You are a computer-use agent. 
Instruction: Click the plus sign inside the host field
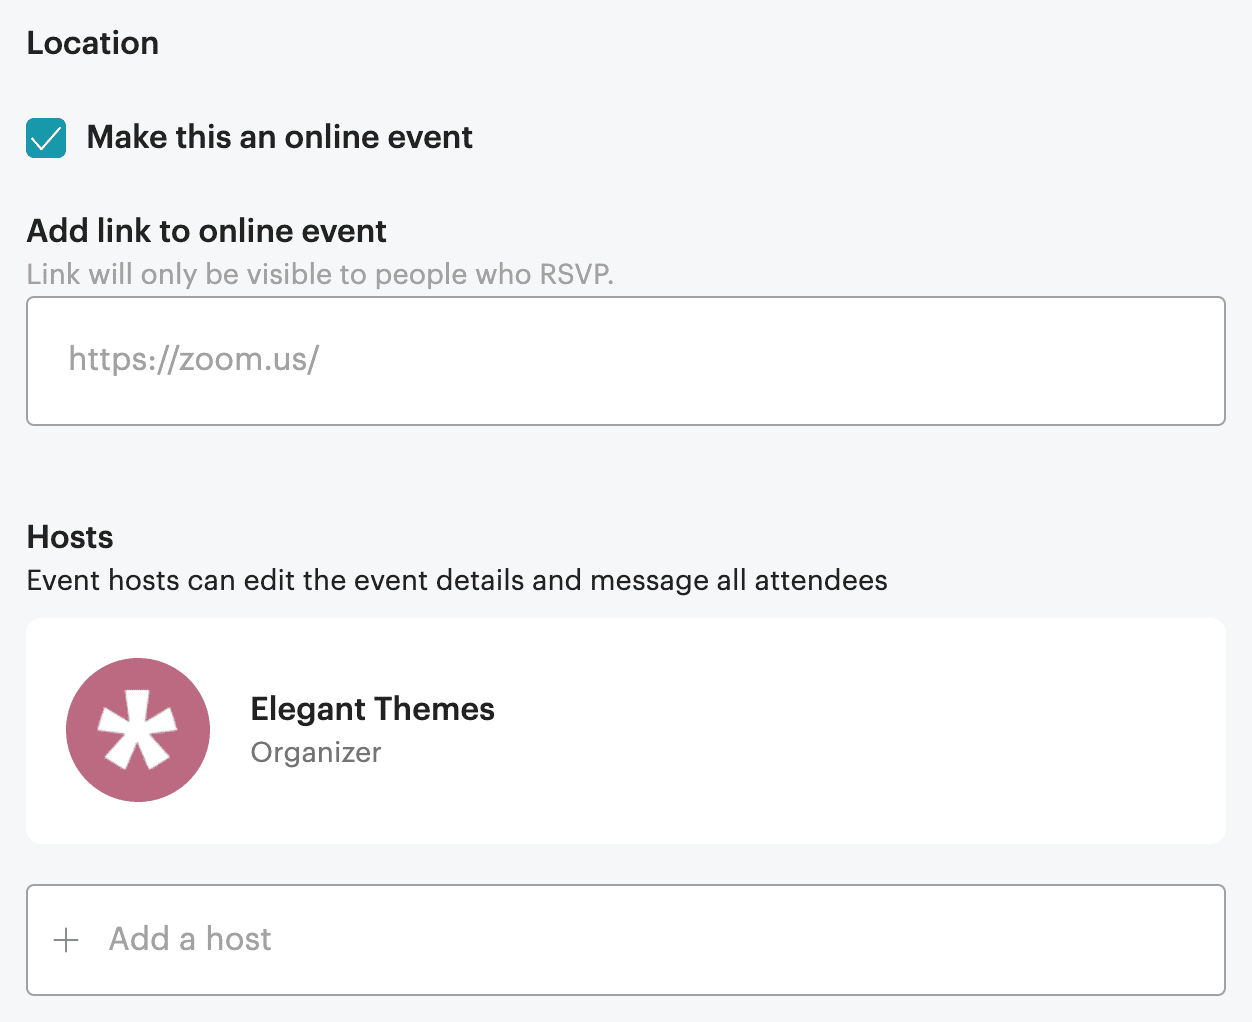(x=65, y=940)
